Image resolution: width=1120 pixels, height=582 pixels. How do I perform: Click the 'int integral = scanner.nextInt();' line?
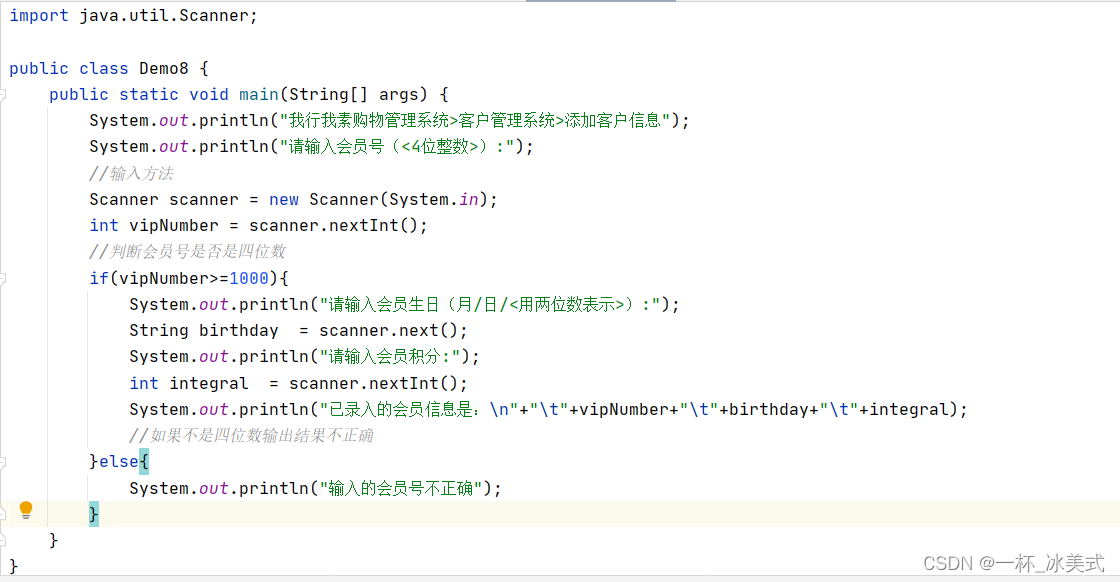299,383
